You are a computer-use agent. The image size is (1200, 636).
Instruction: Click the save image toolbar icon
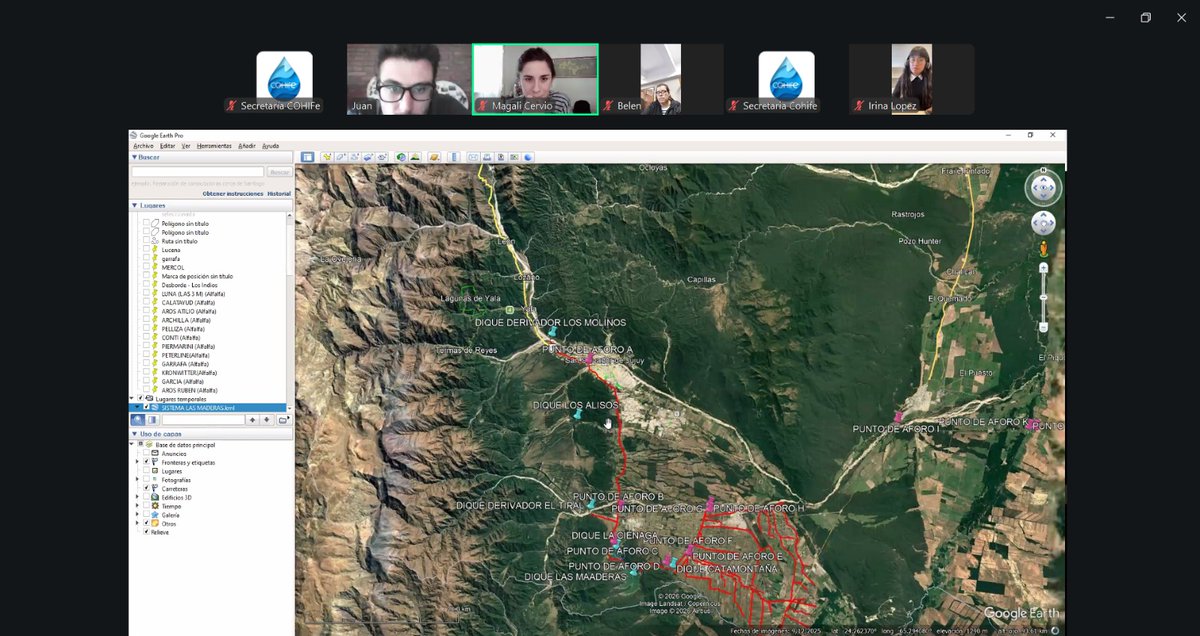501,157
